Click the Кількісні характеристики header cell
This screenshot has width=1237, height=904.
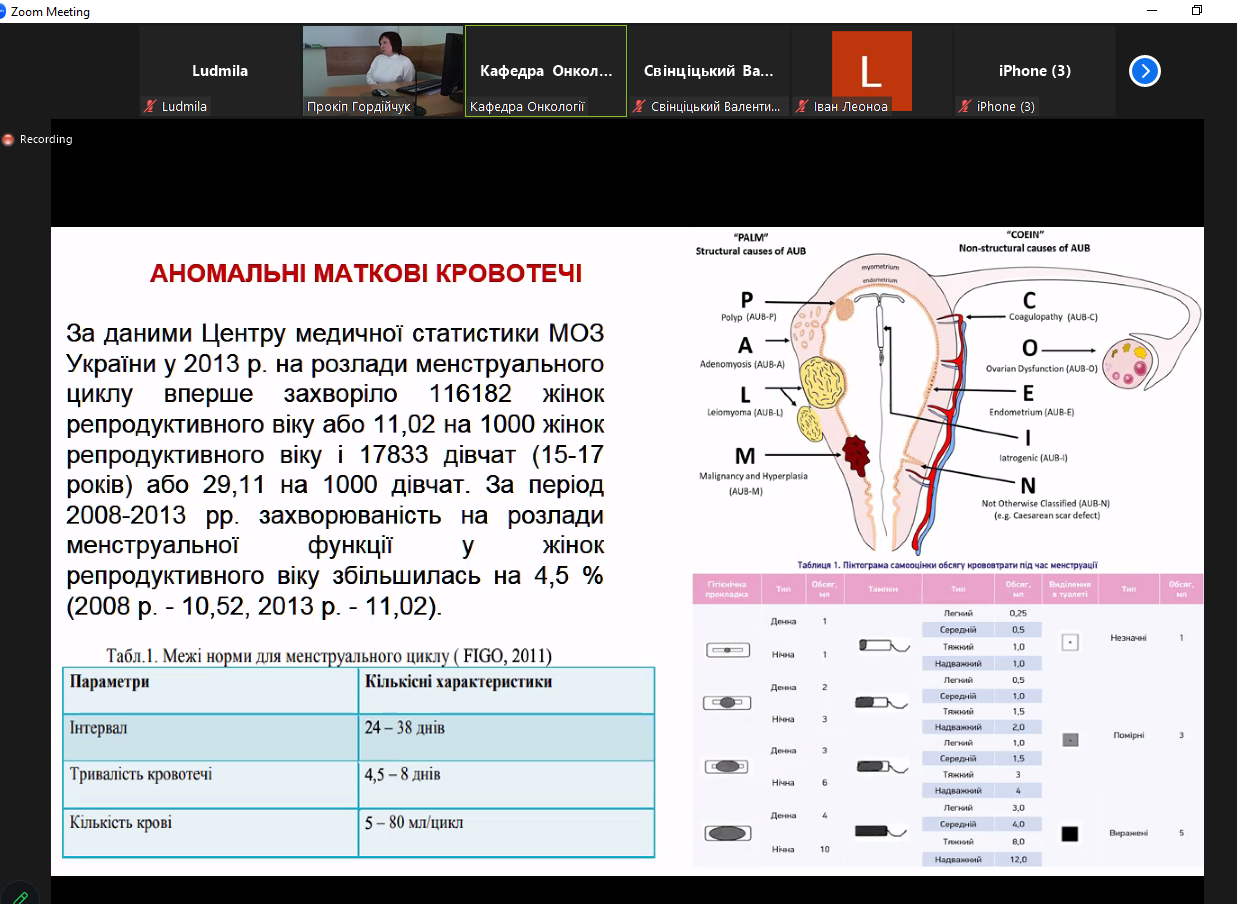[x=506, y=690]
